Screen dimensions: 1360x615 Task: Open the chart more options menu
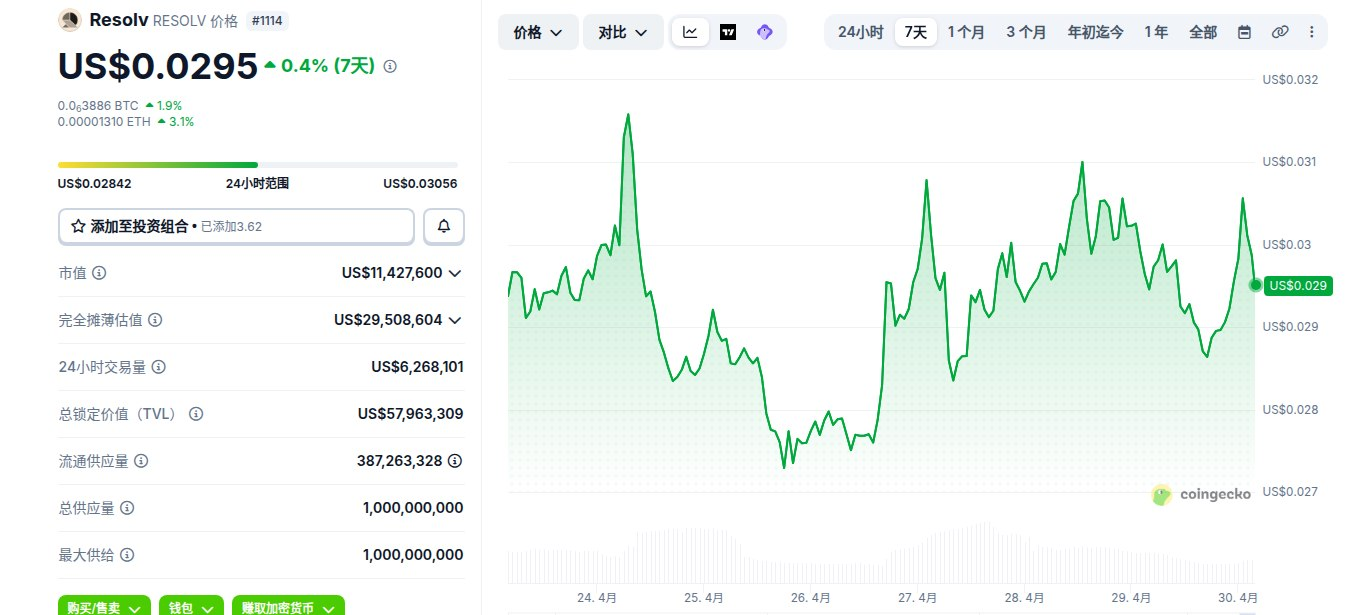(x=1312, y=32)
